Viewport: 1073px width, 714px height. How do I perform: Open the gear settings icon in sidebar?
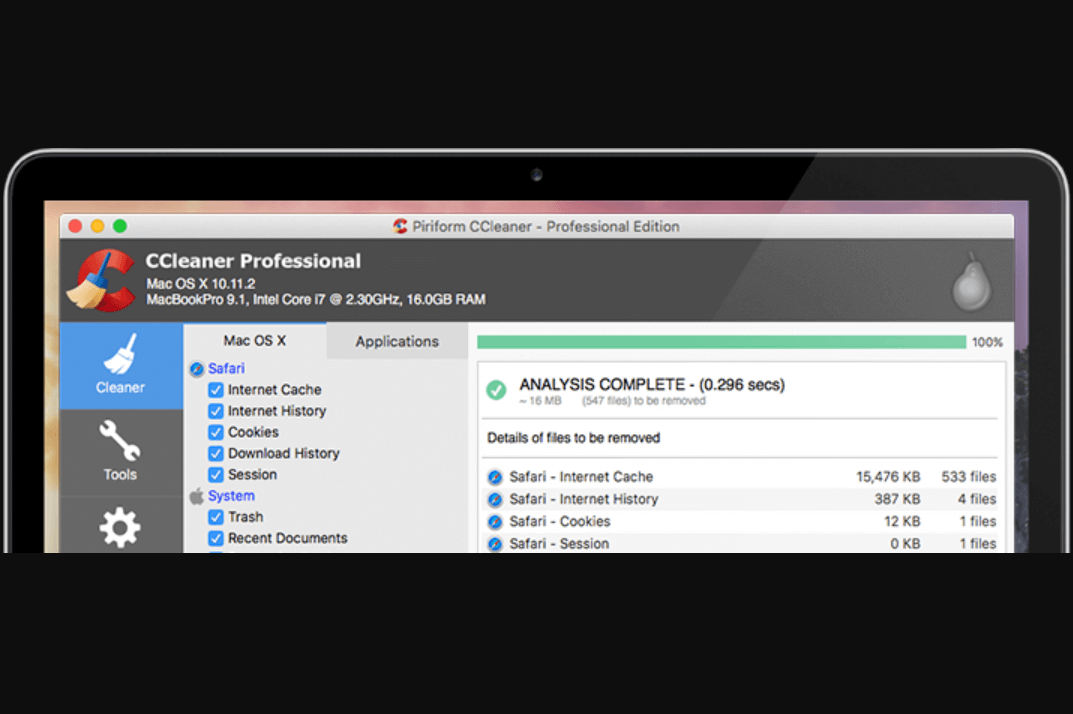pos(119,527)
